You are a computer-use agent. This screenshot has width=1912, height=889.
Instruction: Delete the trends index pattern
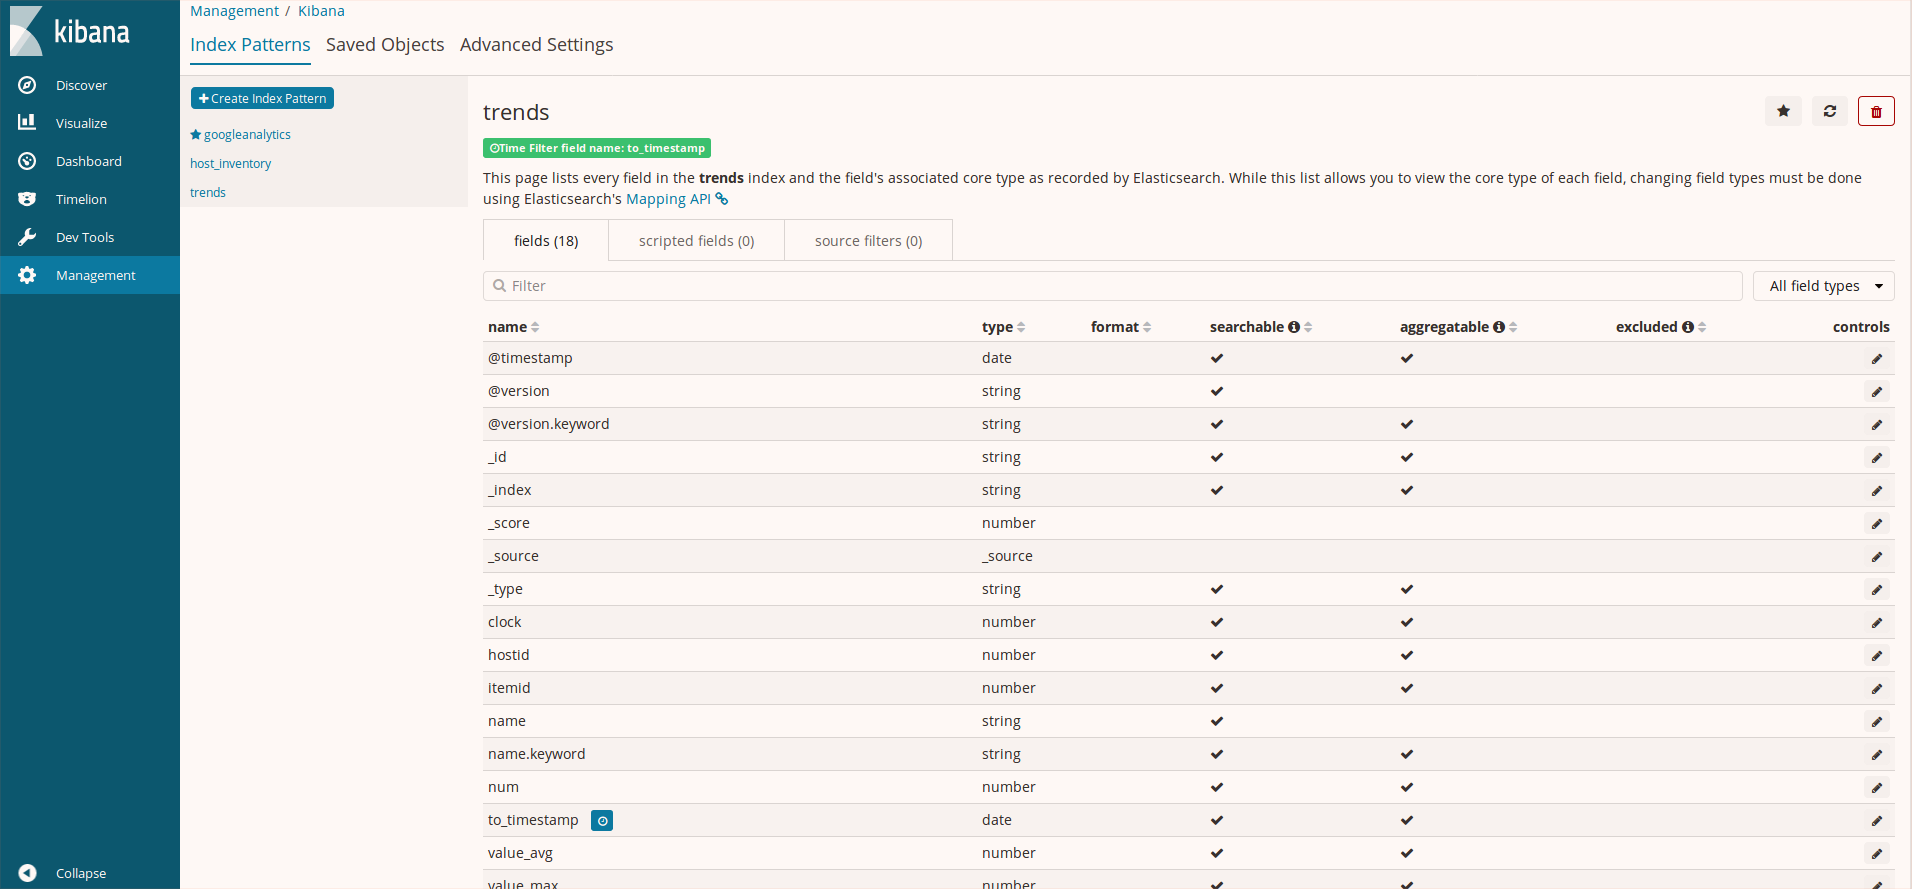pos(1876,111)
